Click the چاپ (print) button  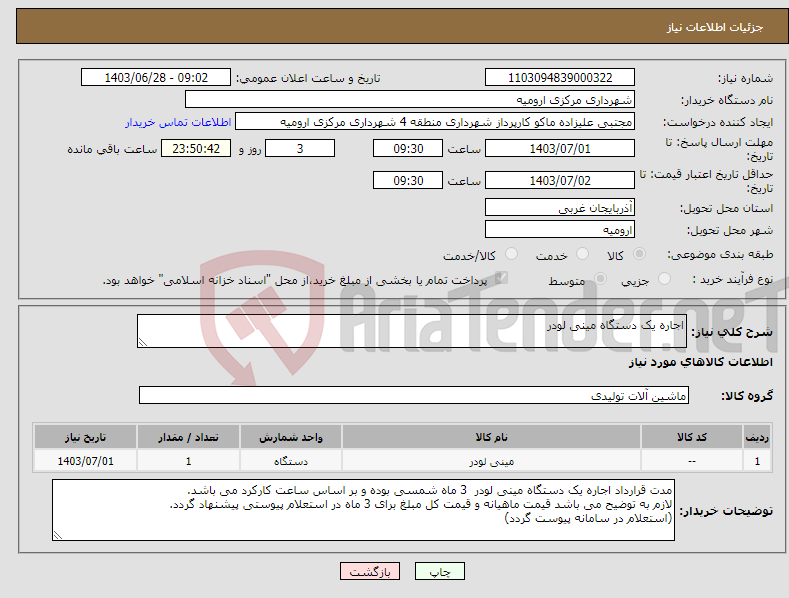click(439, 571)
